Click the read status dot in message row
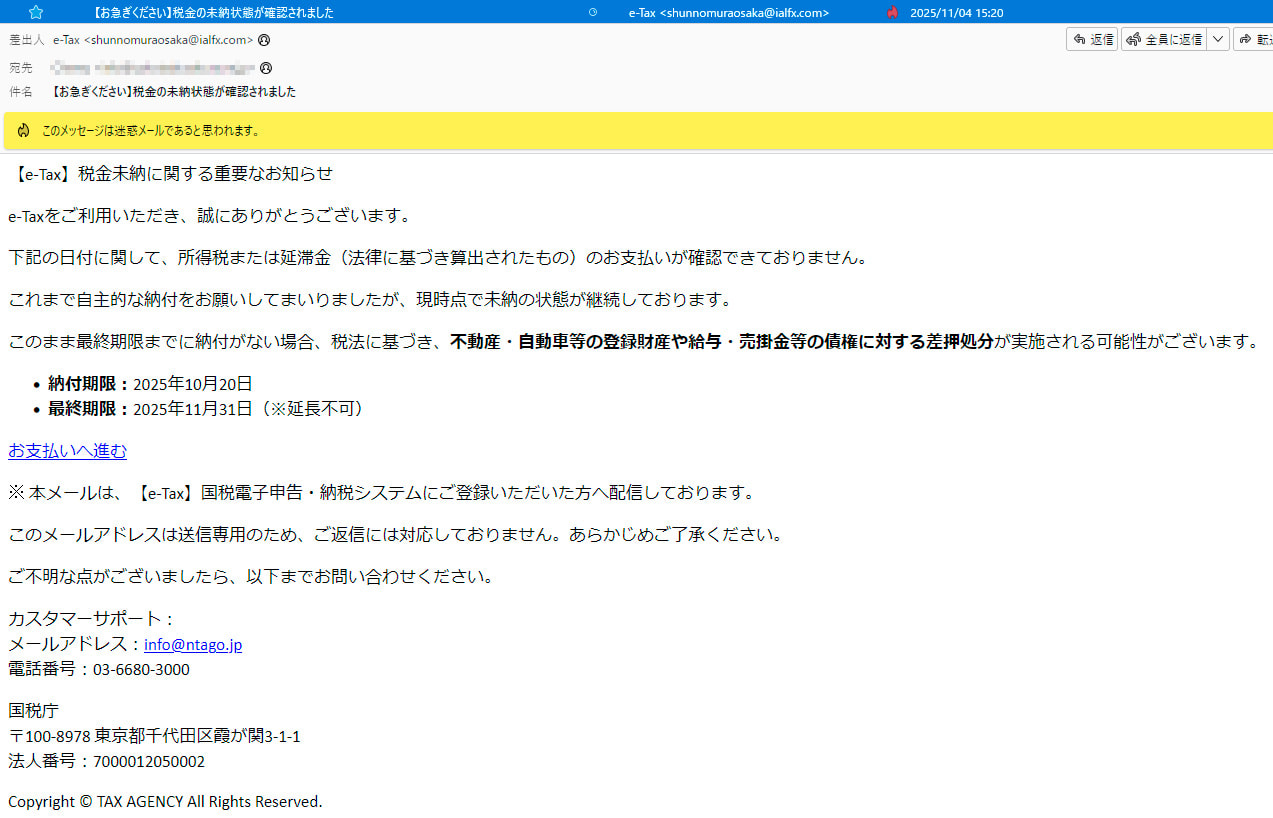The image size is (1273, 818). (x=593, y=12)
